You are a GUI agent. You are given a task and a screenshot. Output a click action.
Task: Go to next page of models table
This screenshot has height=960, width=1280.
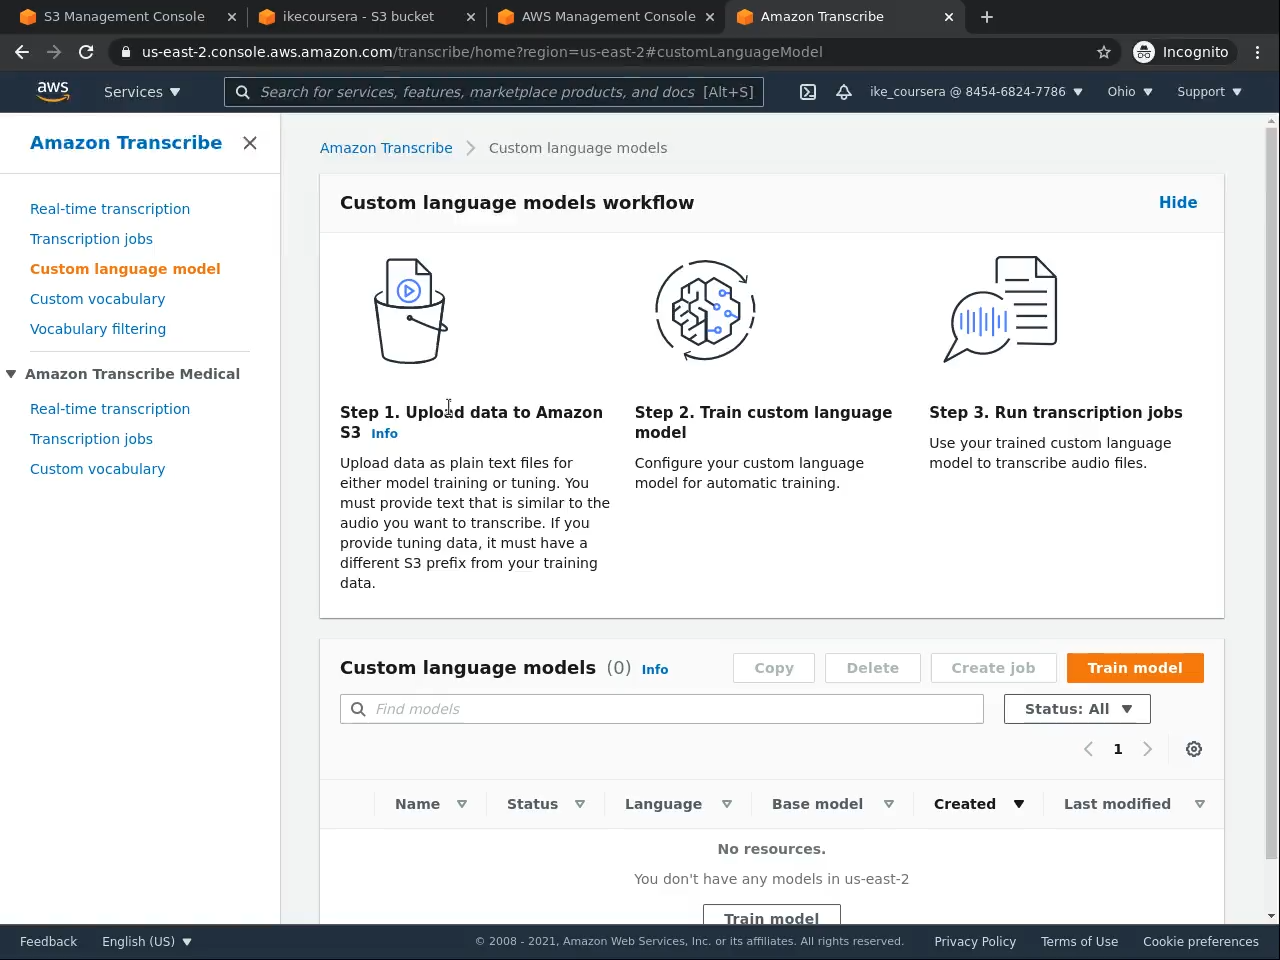(x=1147, y=749)
